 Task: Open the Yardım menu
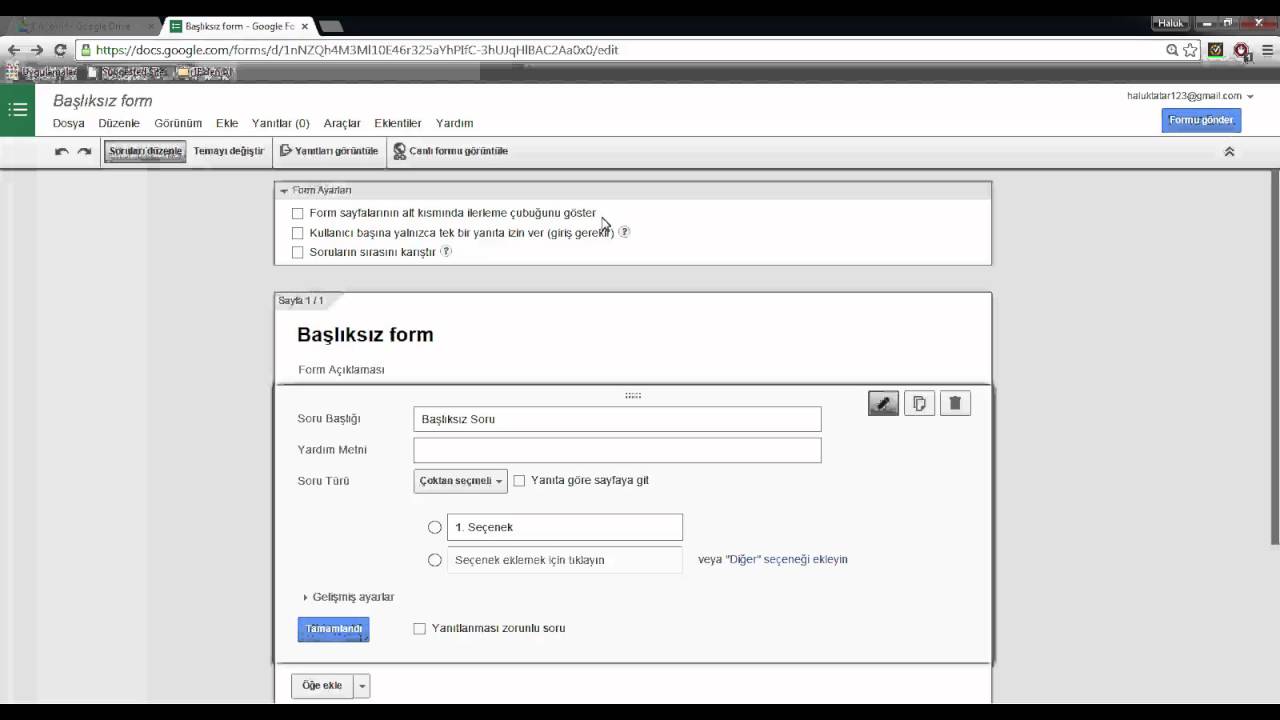pyautogui.click(x=455, y=123)
